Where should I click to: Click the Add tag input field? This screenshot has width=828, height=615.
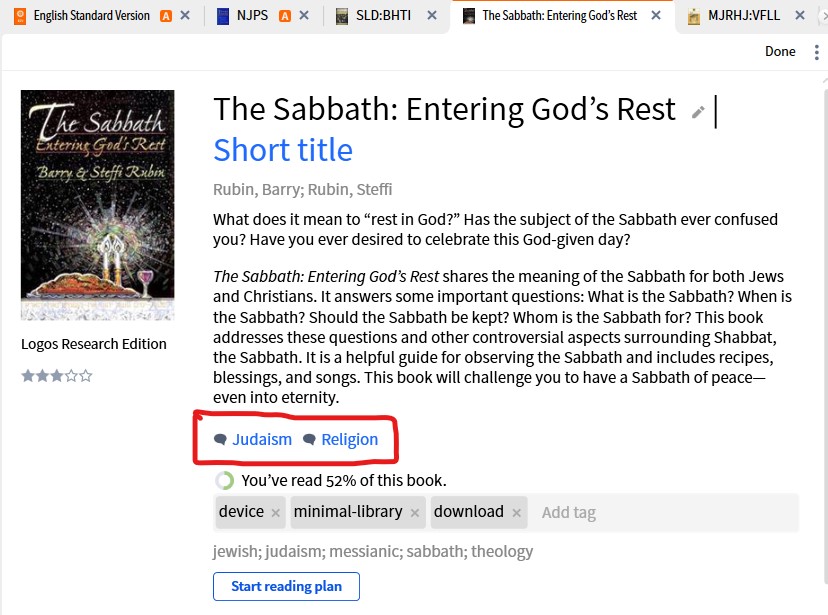pos(570,511)
